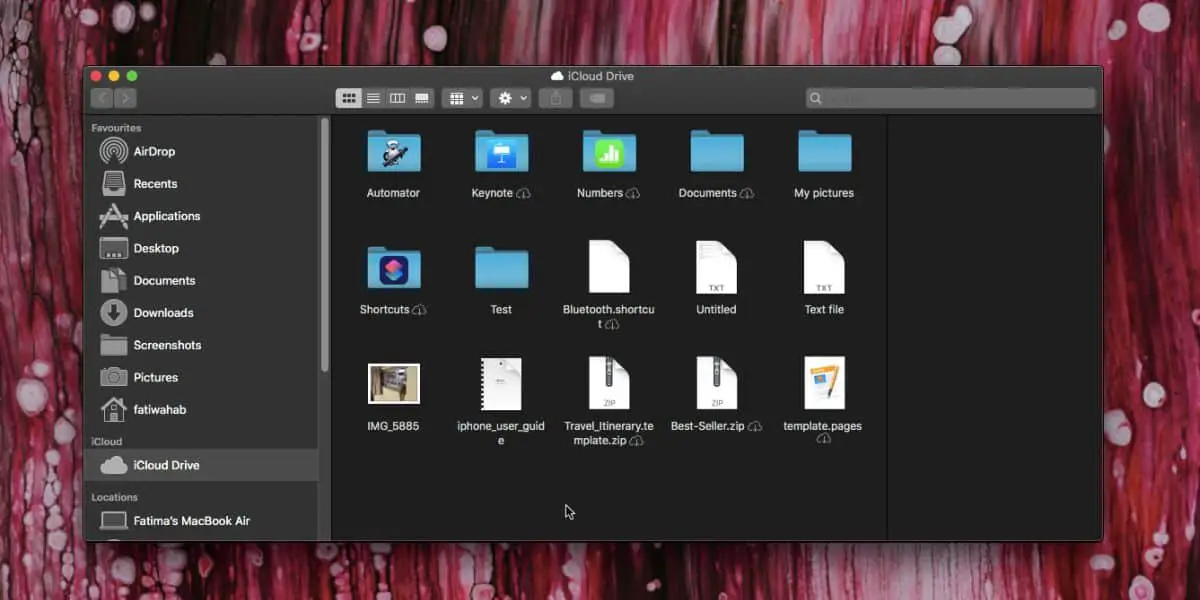Switch to list view in toolbar

373,98
